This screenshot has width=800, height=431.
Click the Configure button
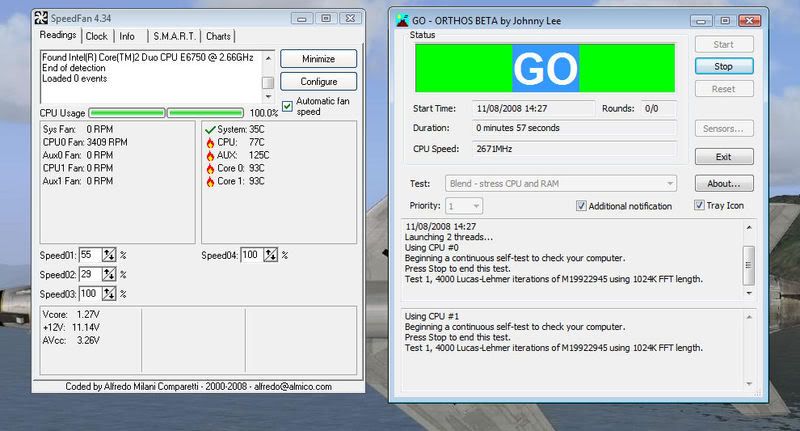click(318, 82)
